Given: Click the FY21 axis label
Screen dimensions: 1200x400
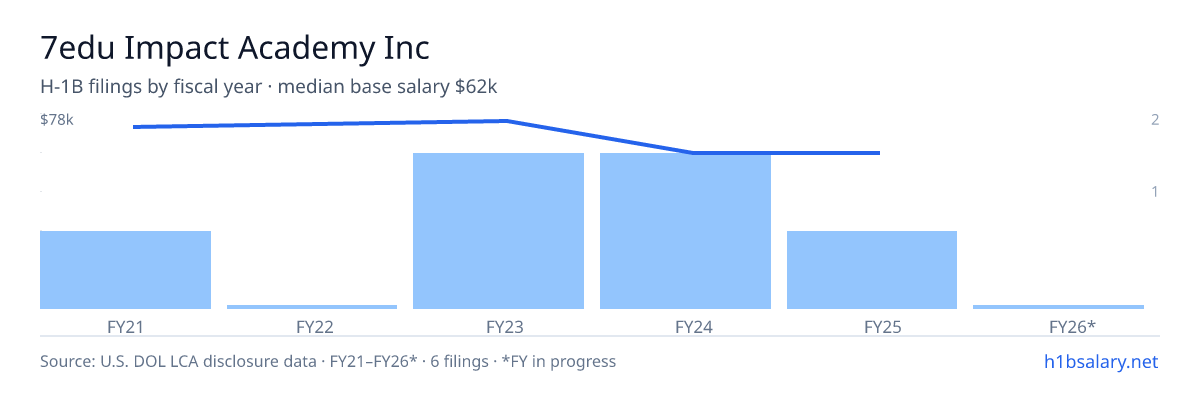Looking at the screenshot, I should (125, 326).
